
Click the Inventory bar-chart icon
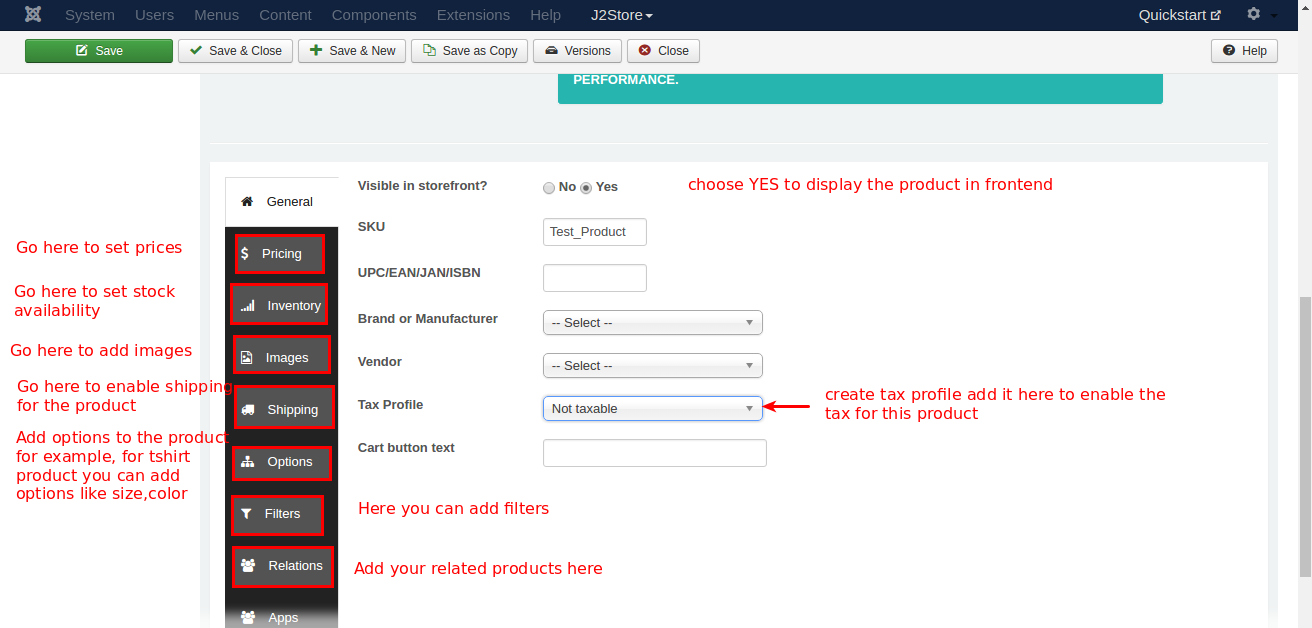pyautogui.click(x=247, y=306)
